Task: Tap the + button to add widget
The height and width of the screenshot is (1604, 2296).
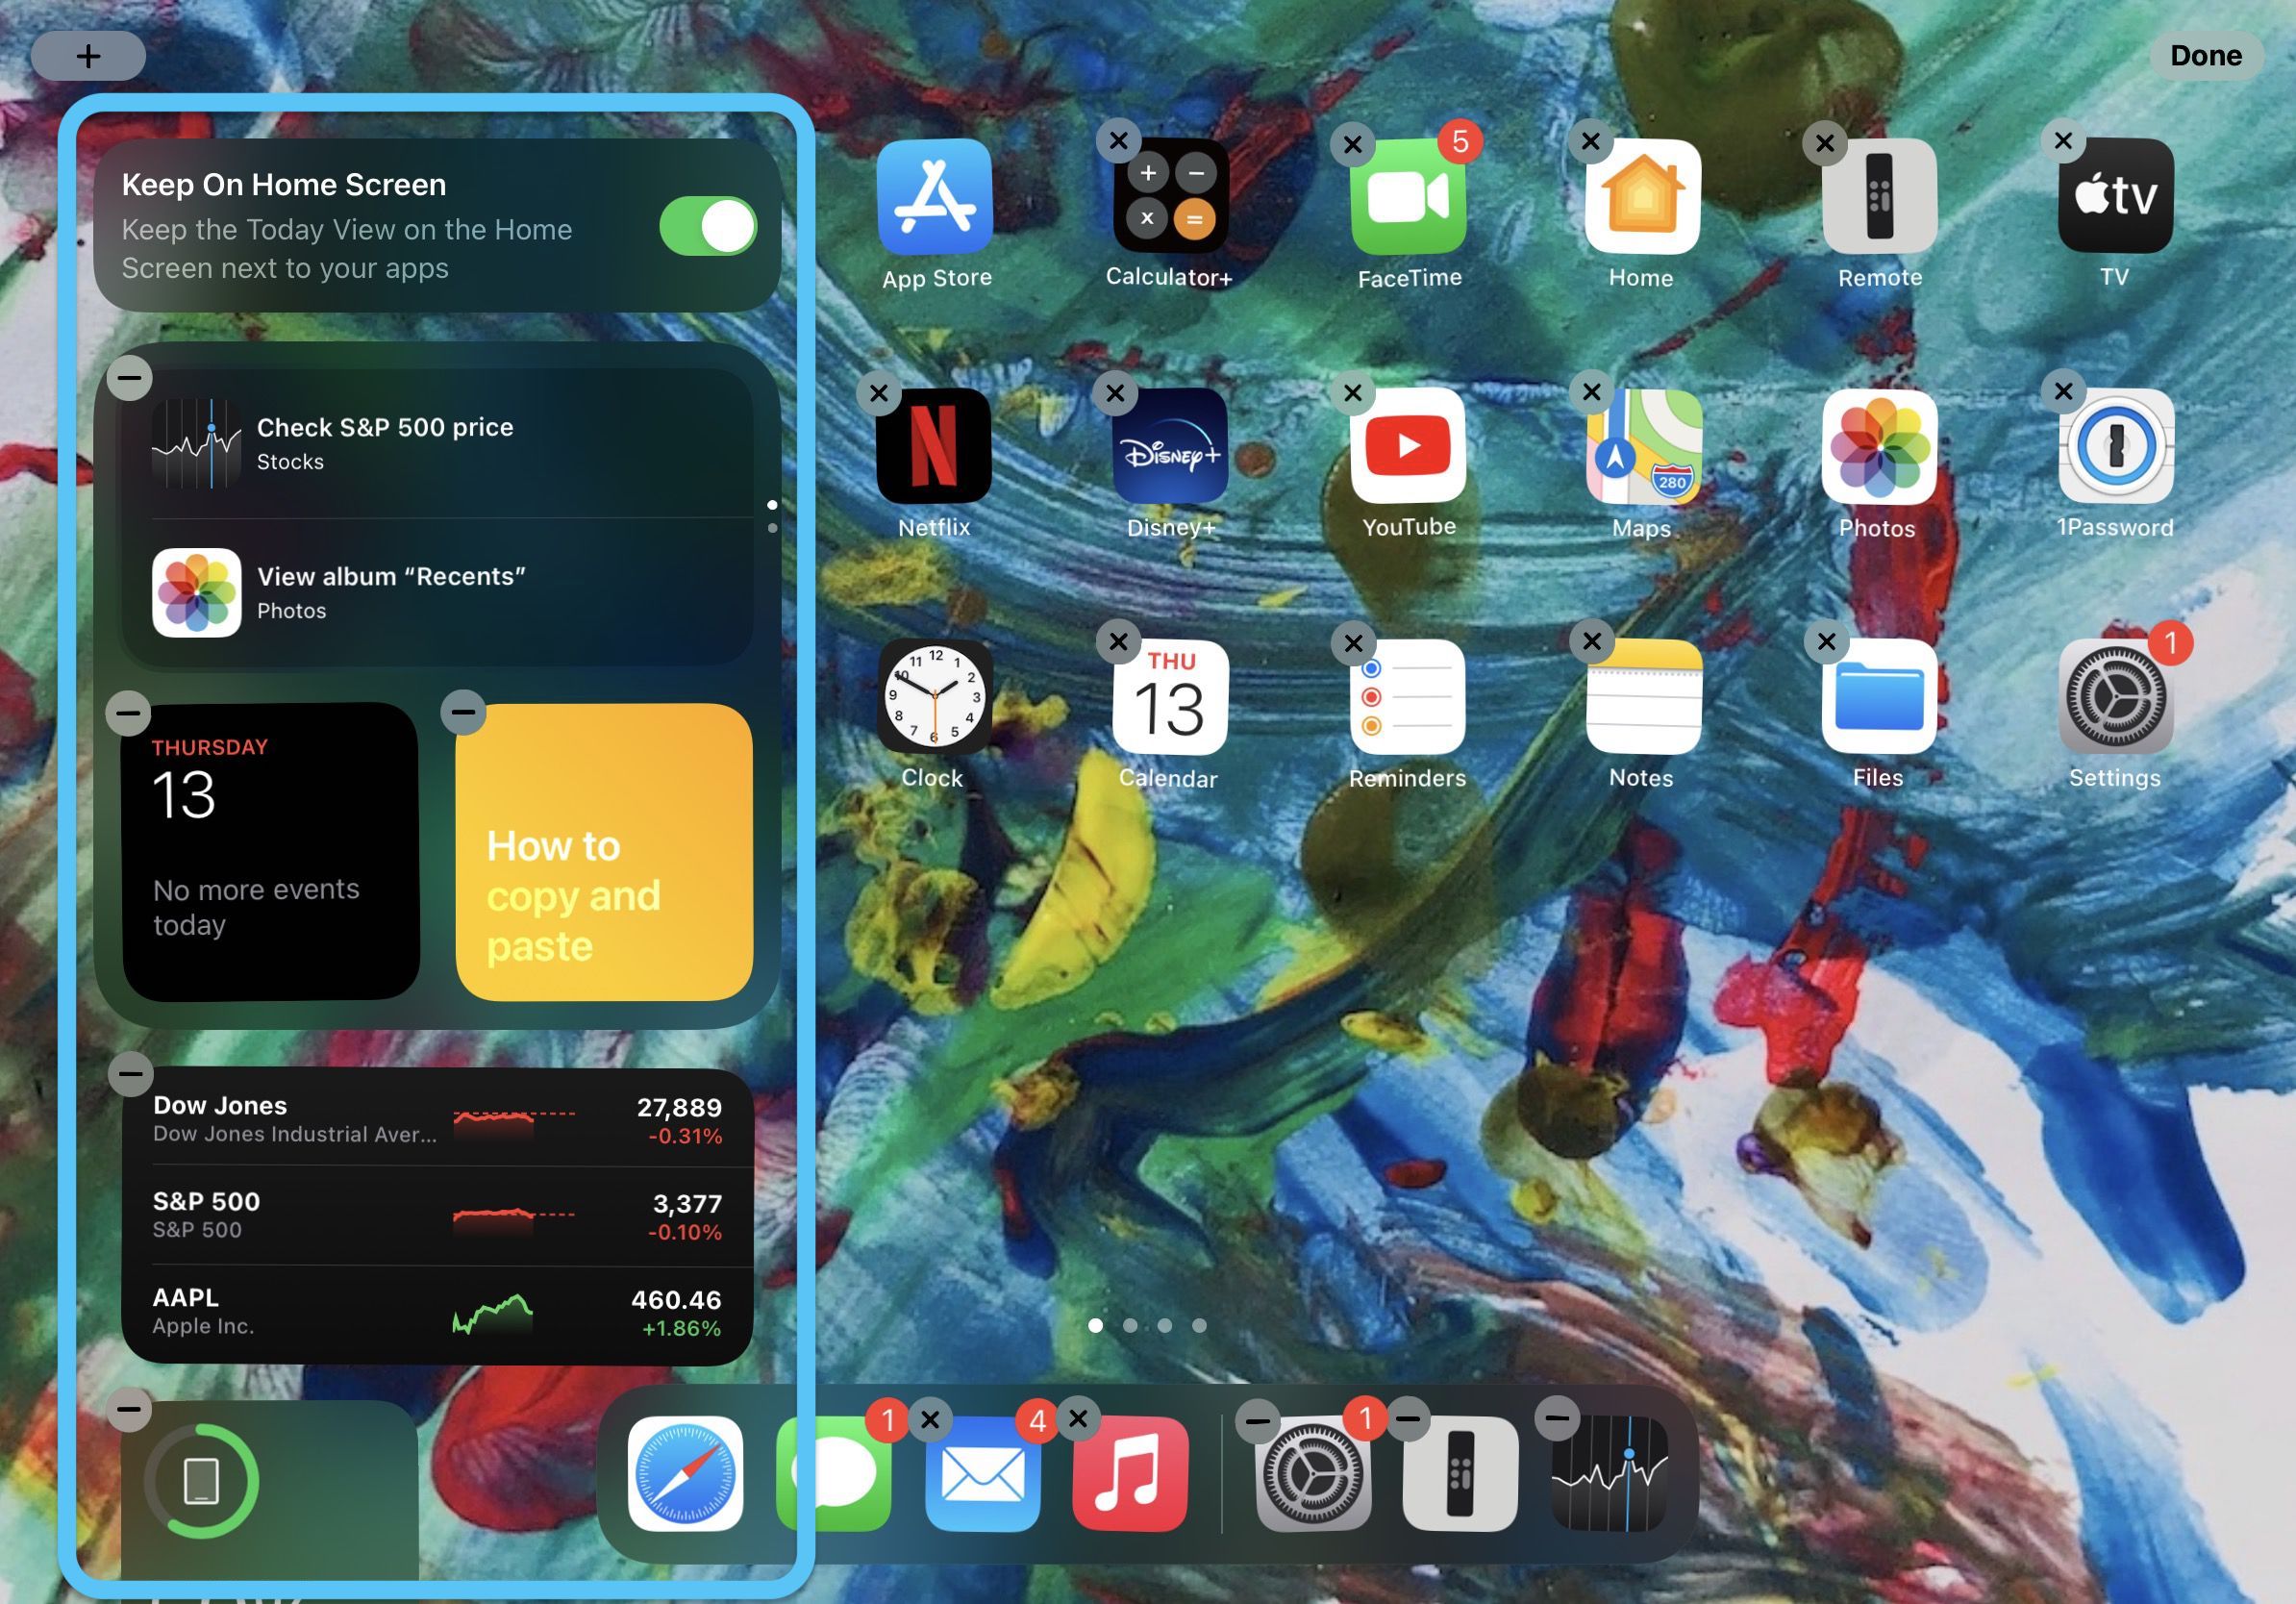Action: (x=87, y=54)
